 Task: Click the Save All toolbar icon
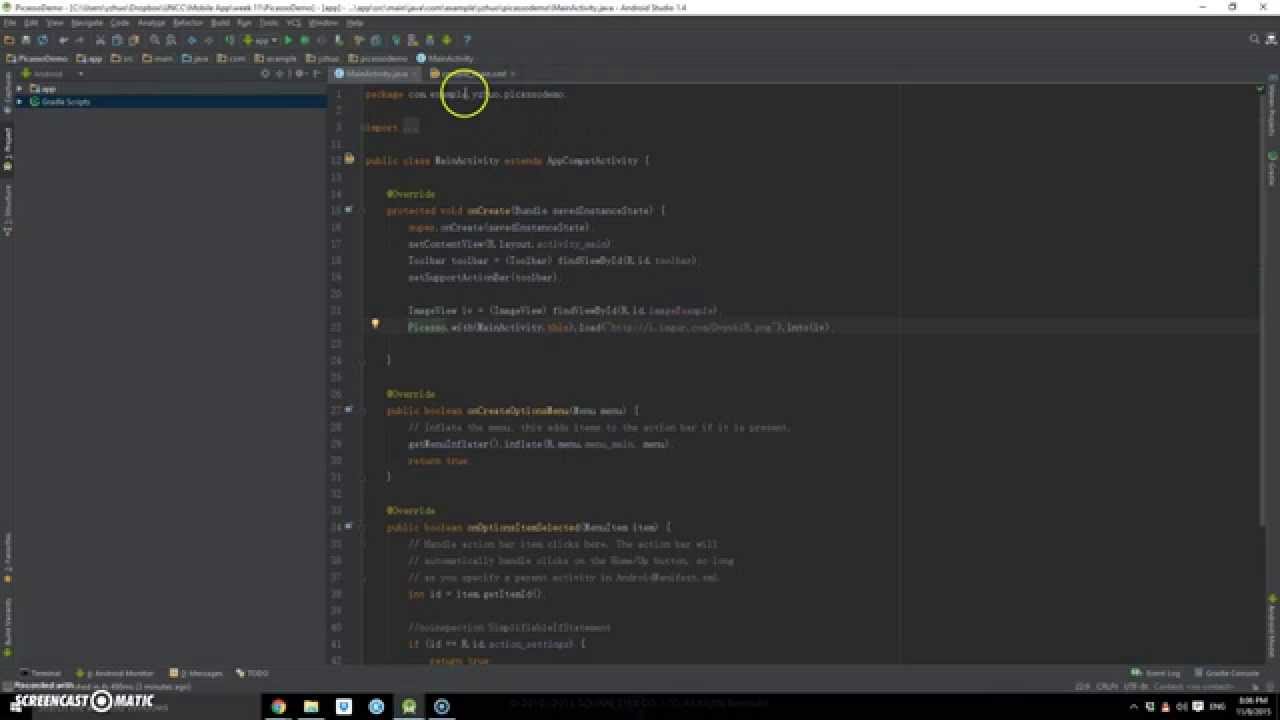pos(26,40)
